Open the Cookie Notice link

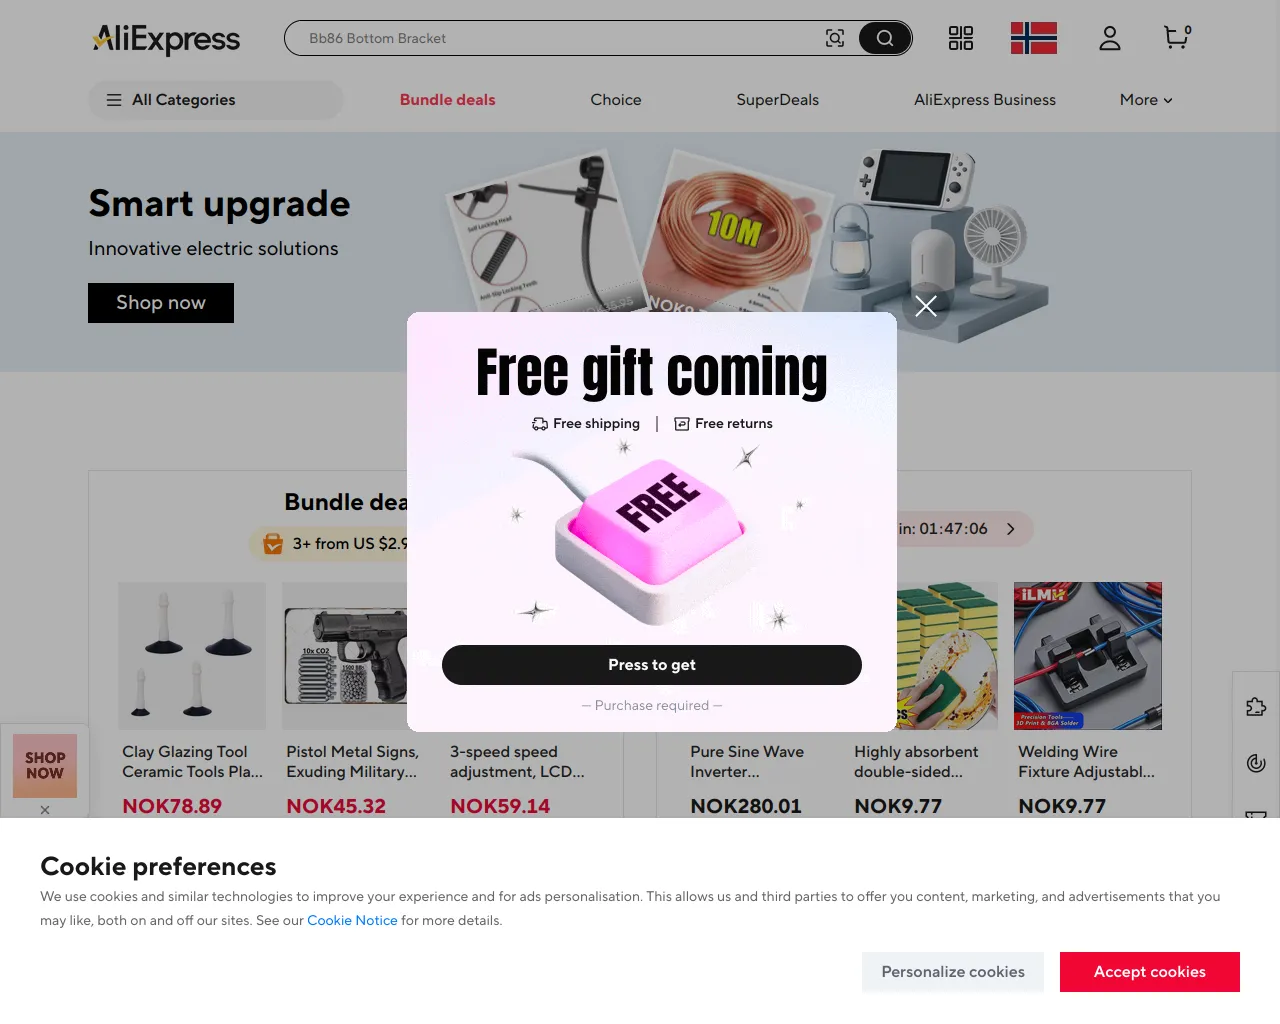352,920
